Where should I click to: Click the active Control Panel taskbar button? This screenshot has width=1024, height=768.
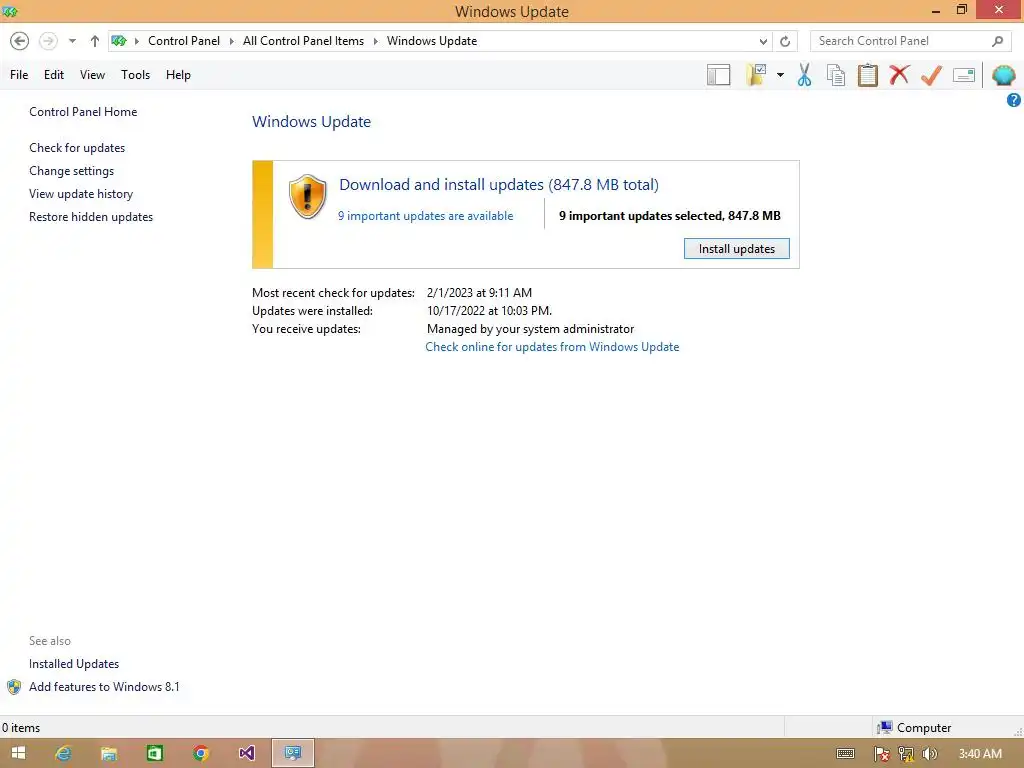pos(293,753)
